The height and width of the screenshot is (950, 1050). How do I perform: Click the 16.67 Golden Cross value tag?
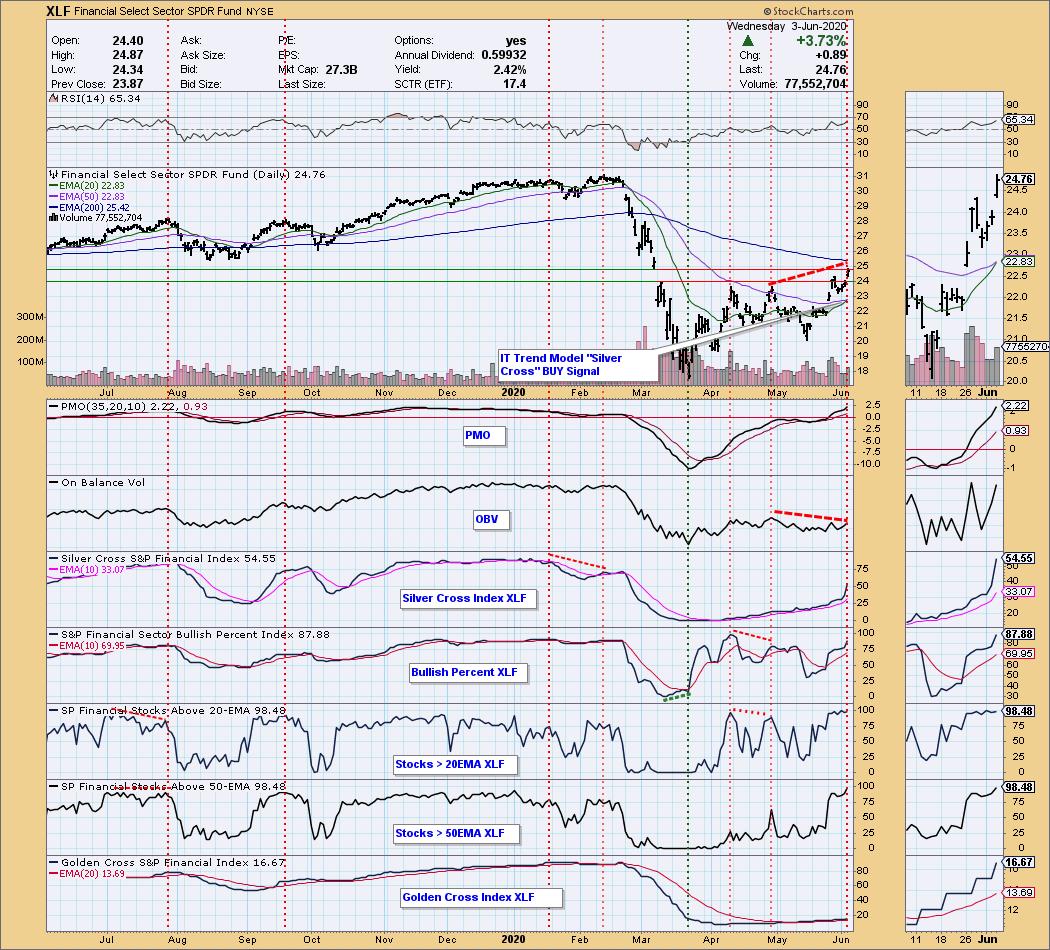[1019, 862]
